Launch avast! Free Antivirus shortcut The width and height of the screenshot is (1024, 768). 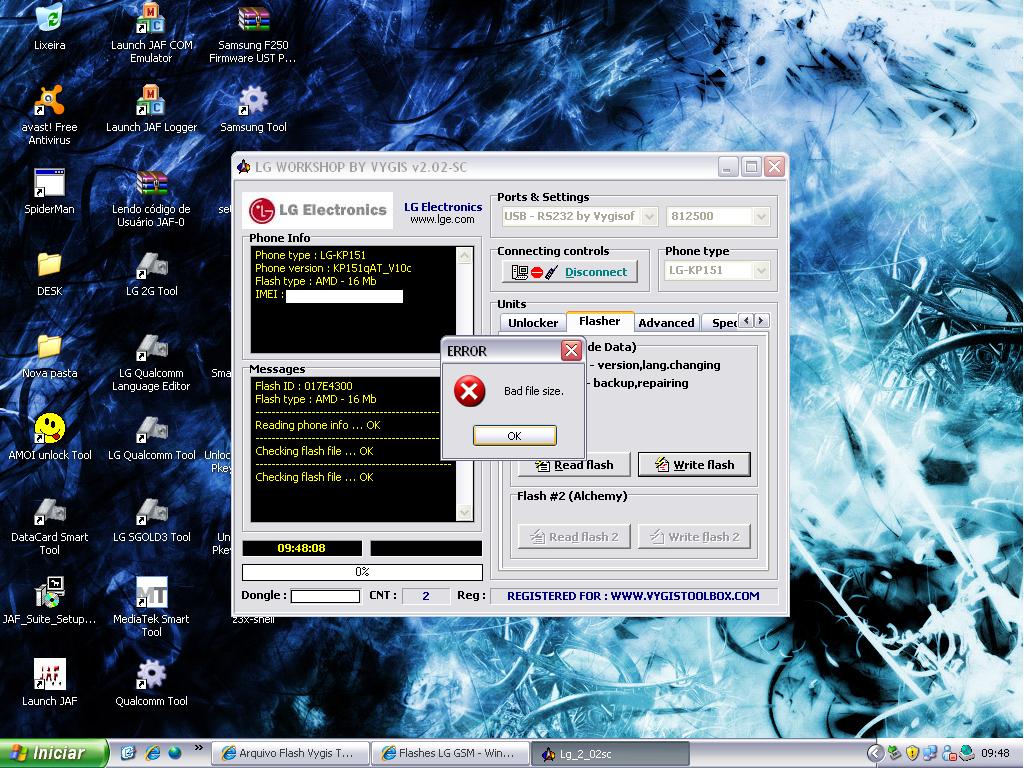(x=49, y=101)
